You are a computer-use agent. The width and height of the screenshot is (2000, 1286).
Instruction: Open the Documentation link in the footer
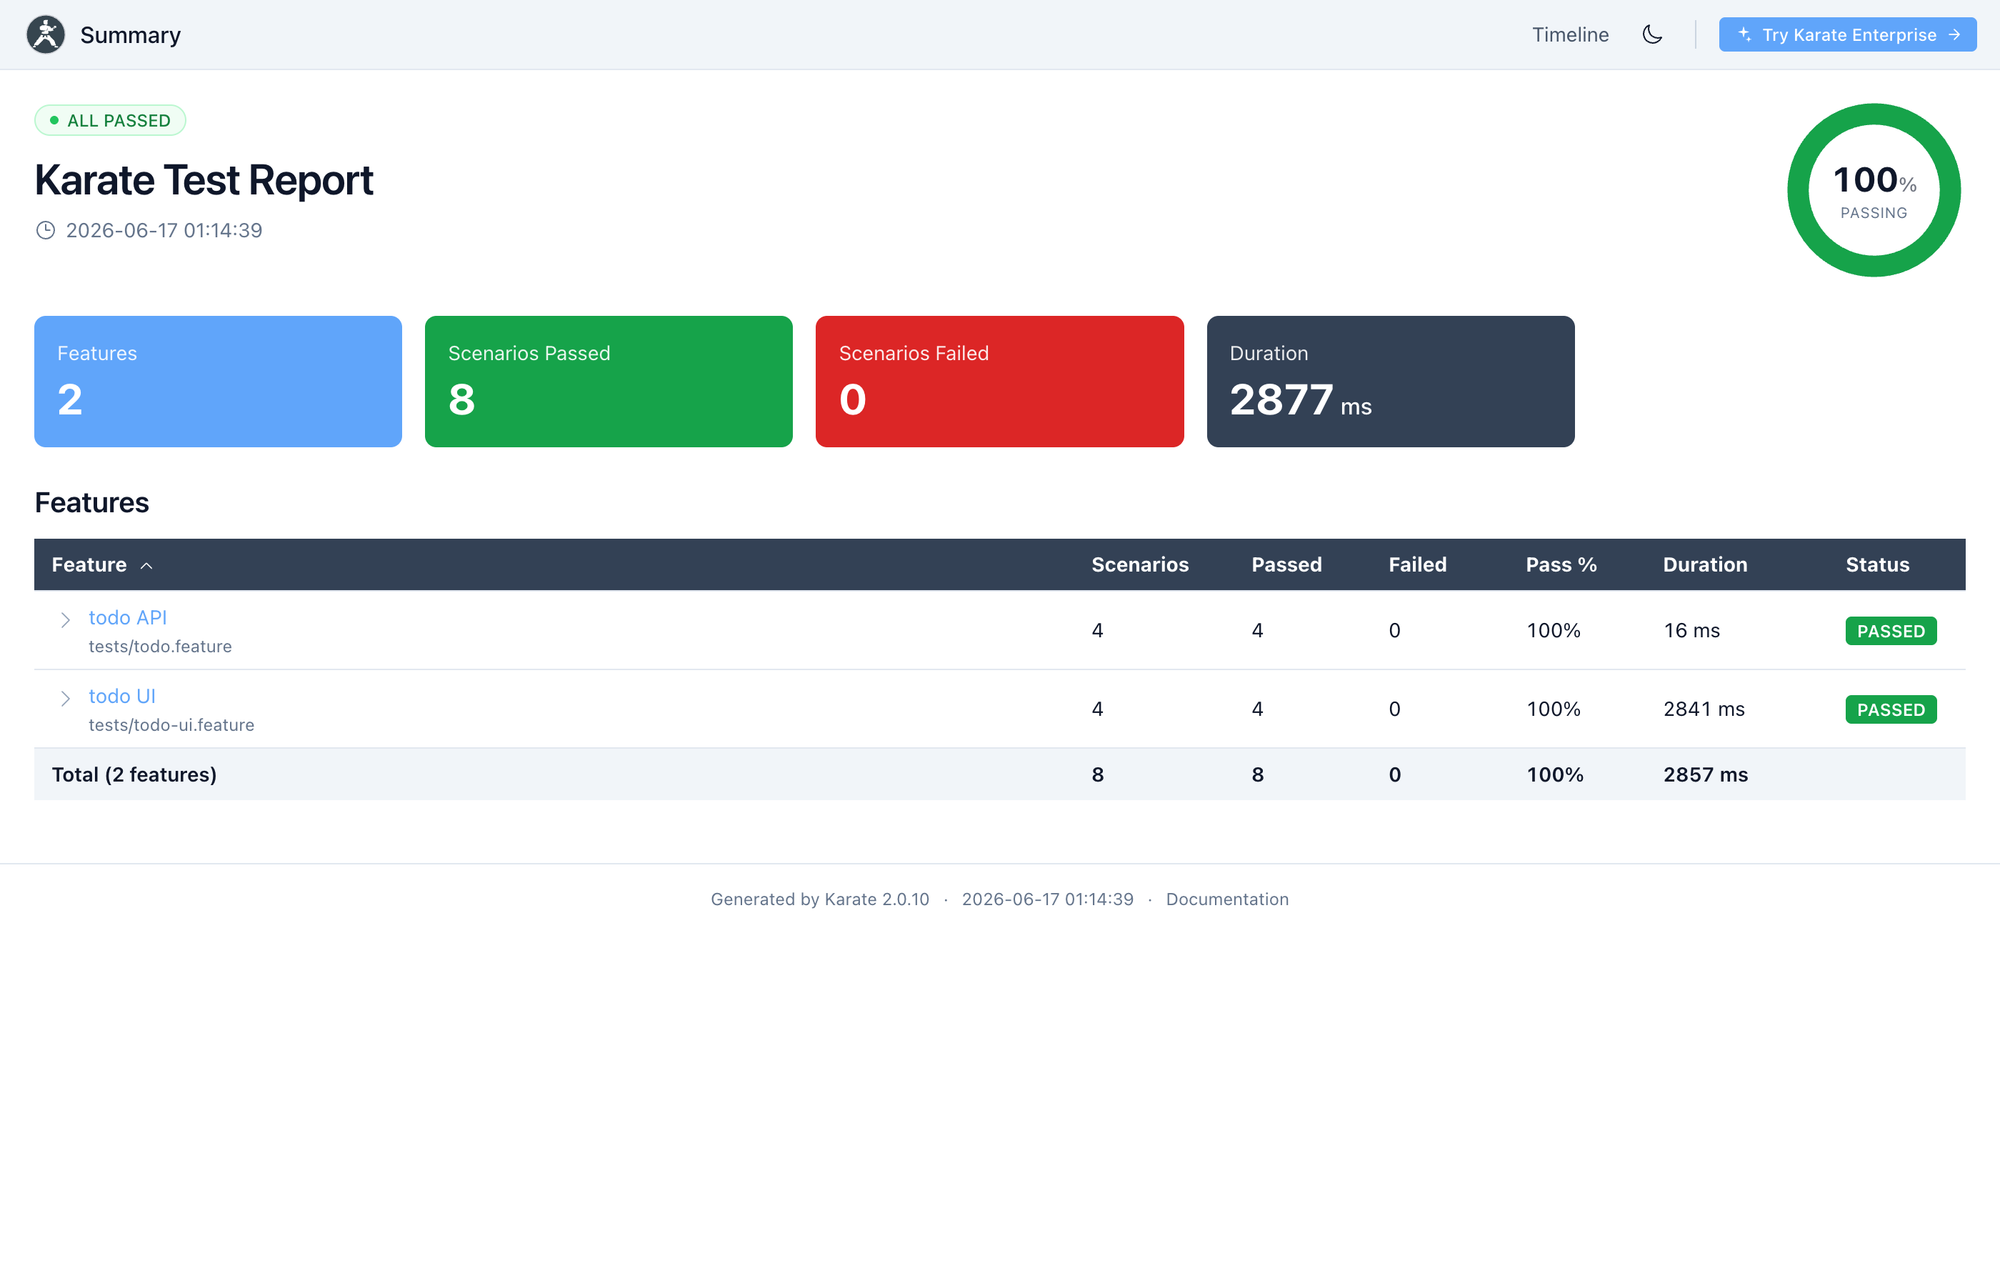coord(1227,899)
